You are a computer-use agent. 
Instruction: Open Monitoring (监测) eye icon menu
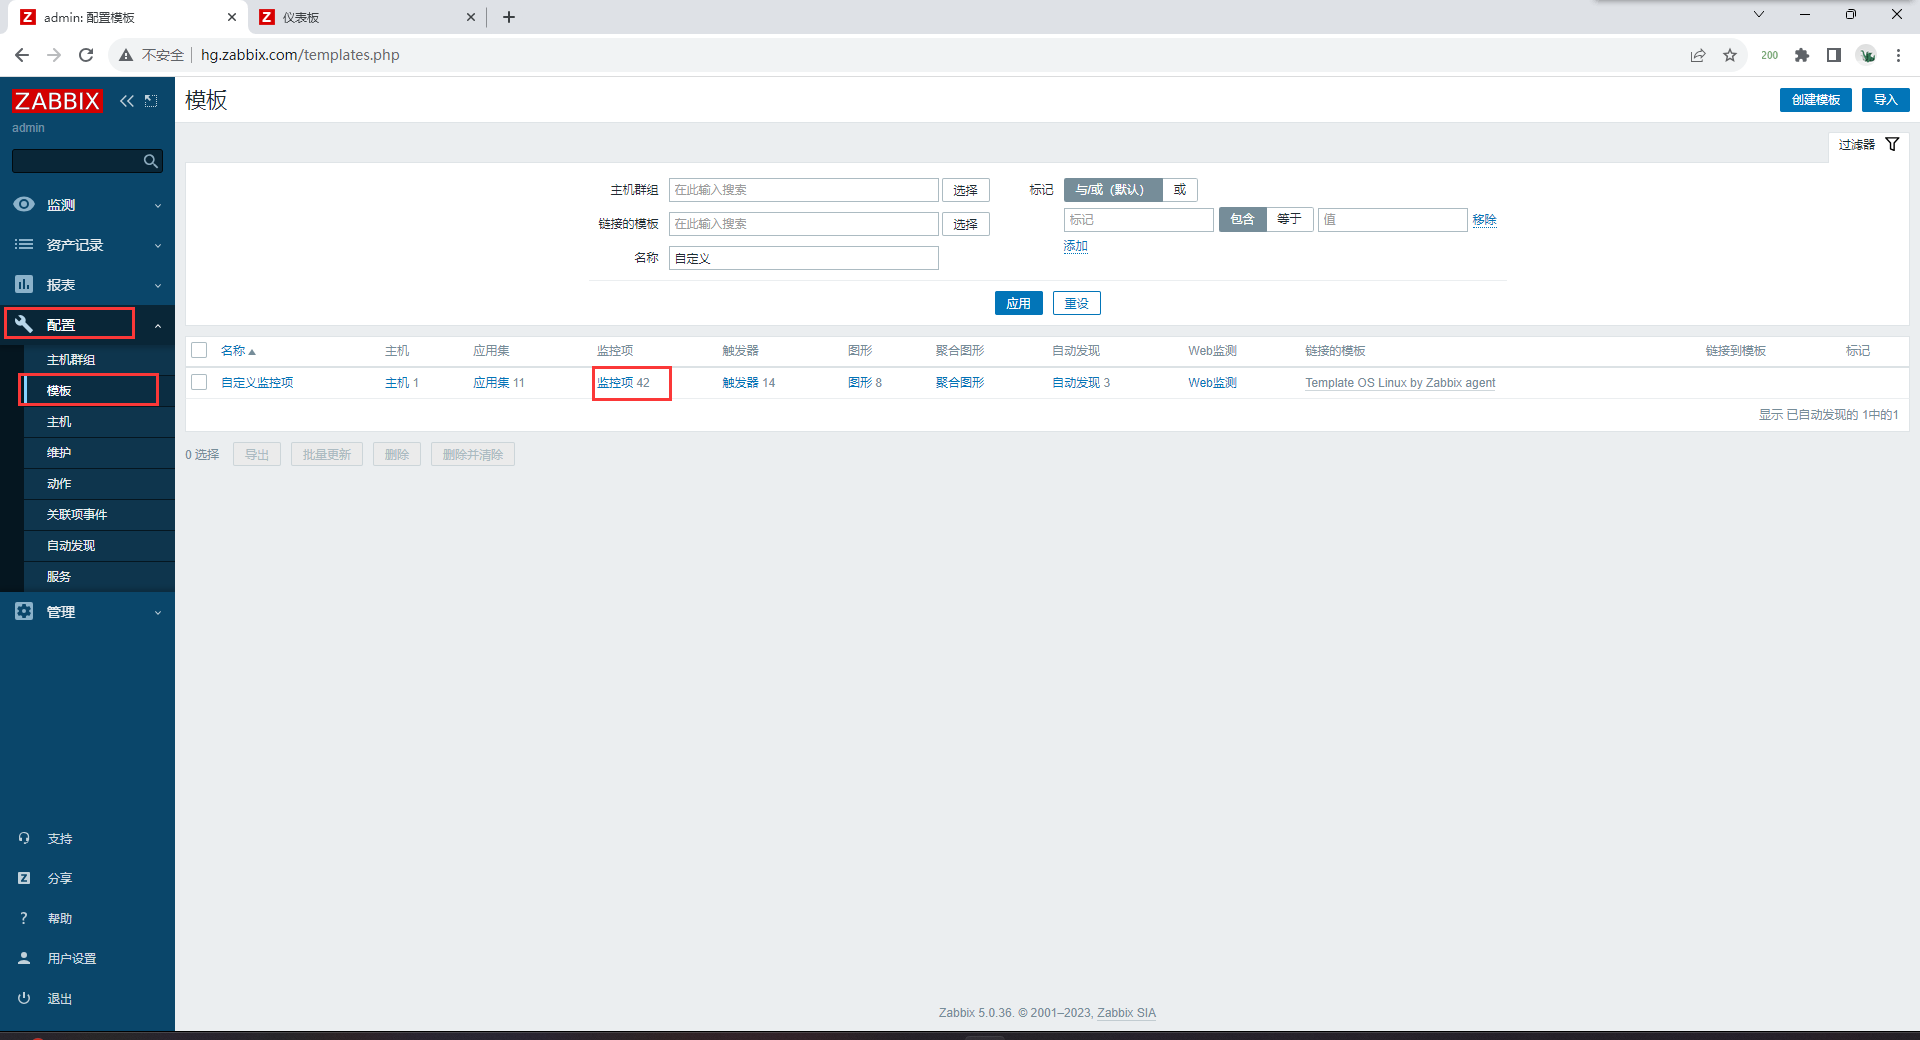pos(24,204)
